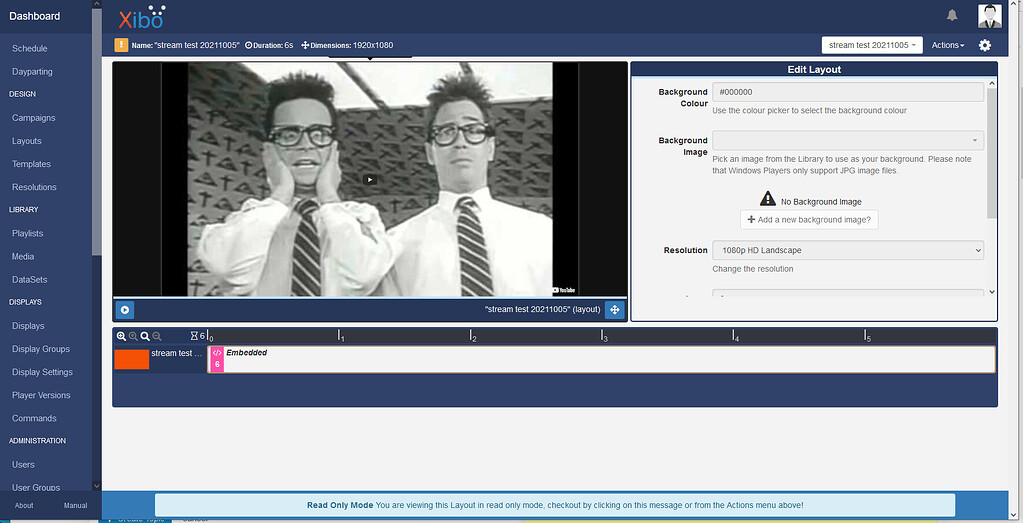Open Display Settings in the sidebar
Screen dimensions: 1023x523
(42, 372)
